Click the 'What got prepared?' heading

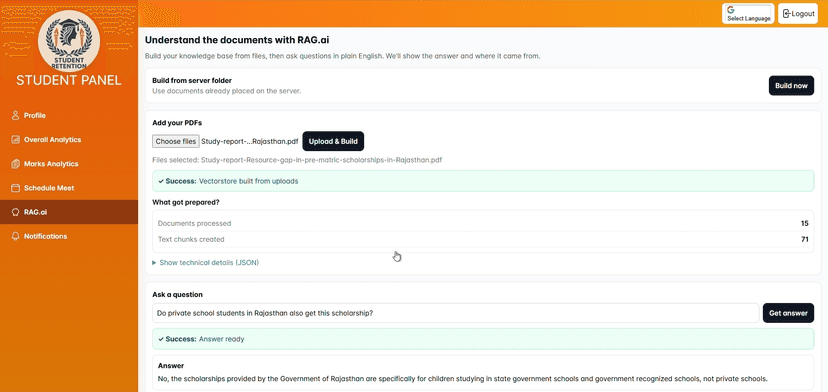tap(186, 202)
